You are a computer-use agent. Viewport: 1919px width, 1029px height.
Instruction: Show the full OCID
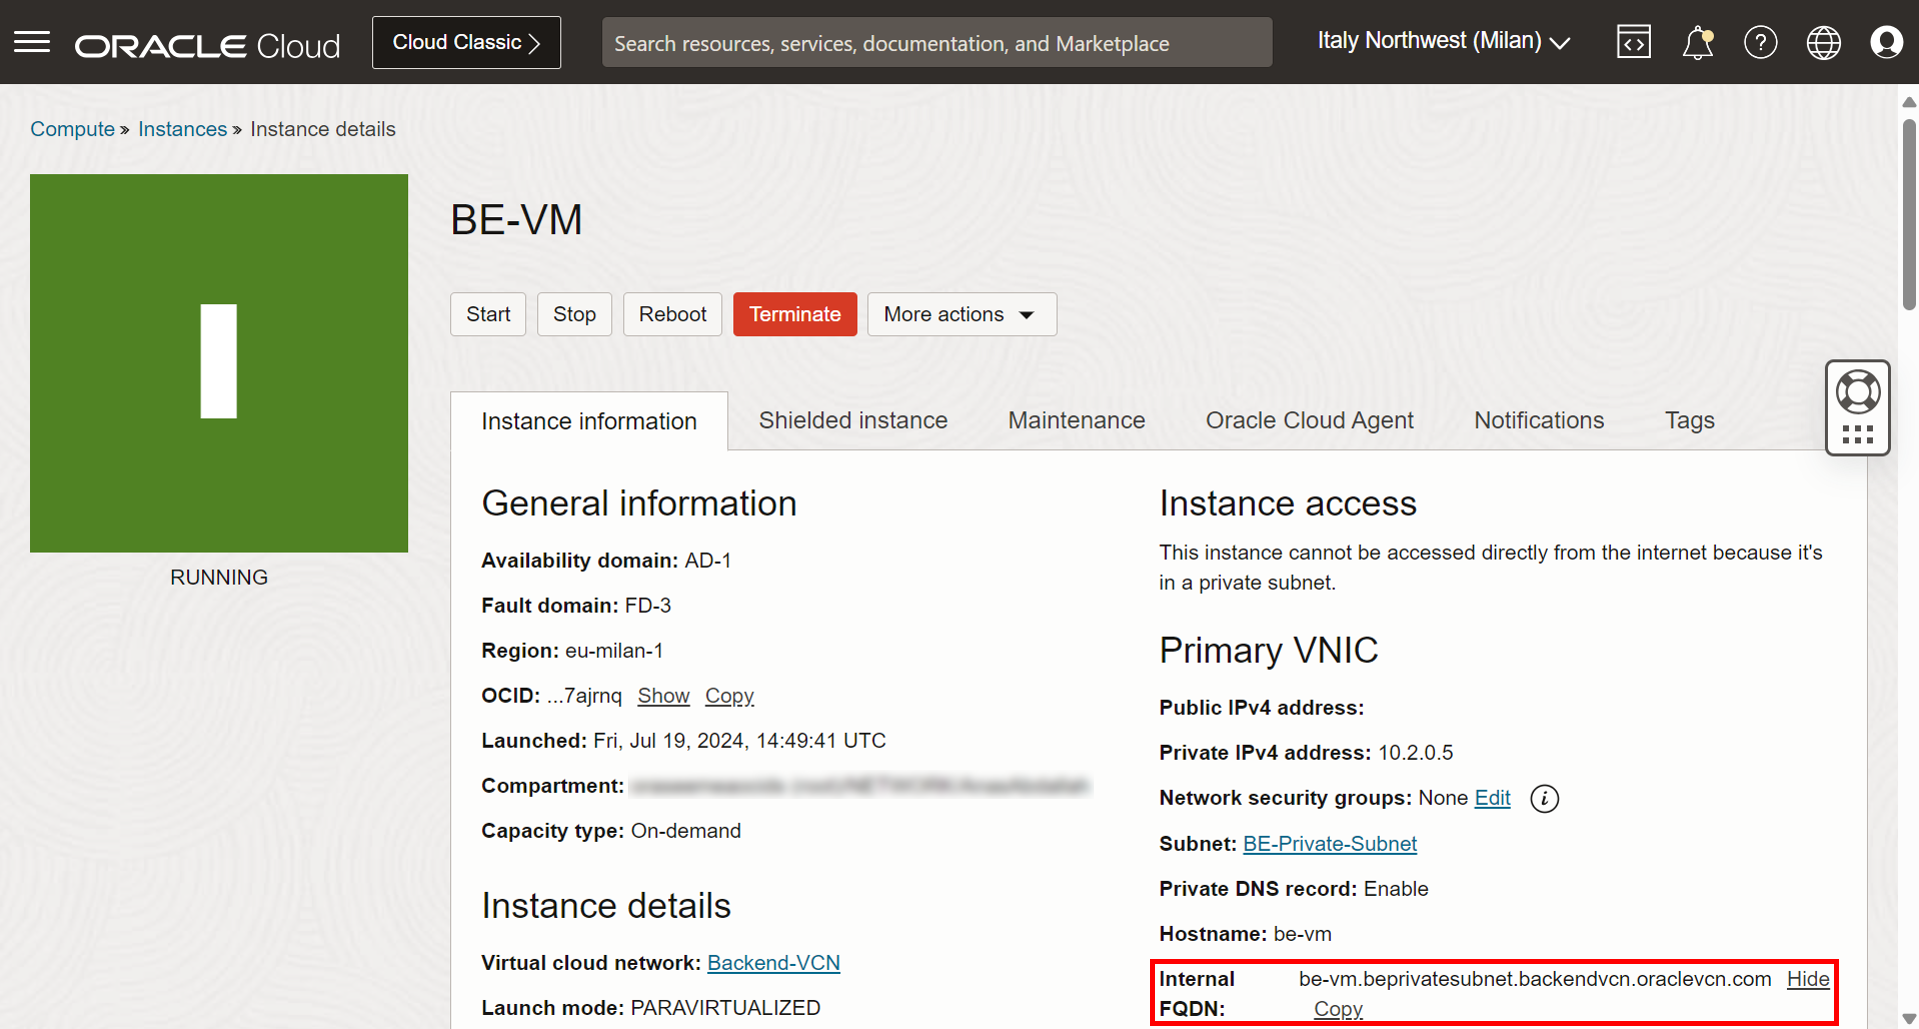[663, 695]
